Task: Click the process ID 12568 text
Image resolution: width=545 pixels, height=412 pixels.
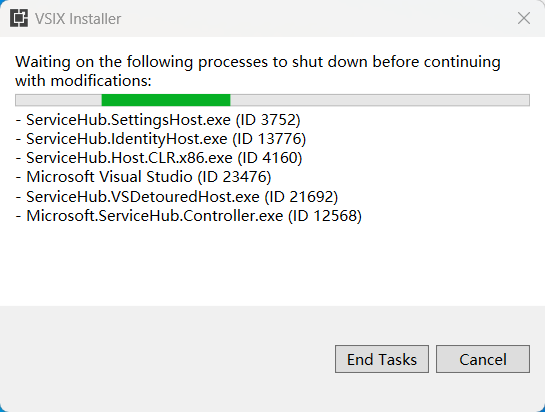Action: [x=325, y=216]
